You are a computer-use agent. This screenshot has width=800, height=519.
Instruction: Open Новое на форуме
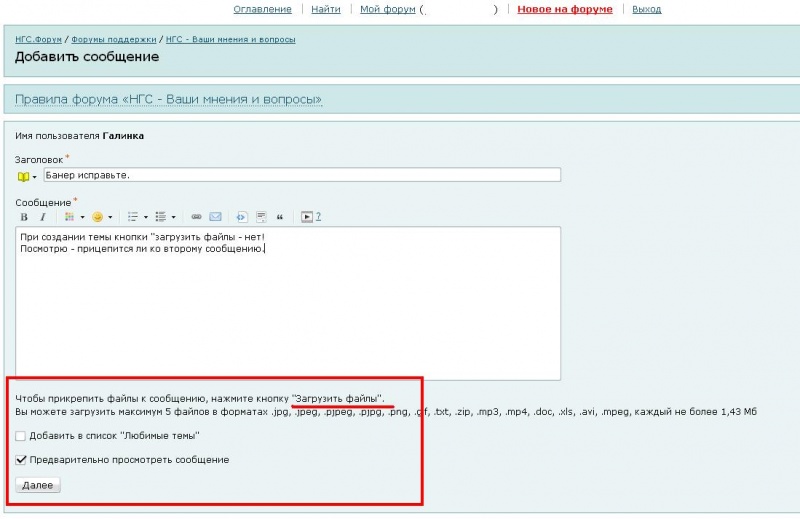(565, 9)
